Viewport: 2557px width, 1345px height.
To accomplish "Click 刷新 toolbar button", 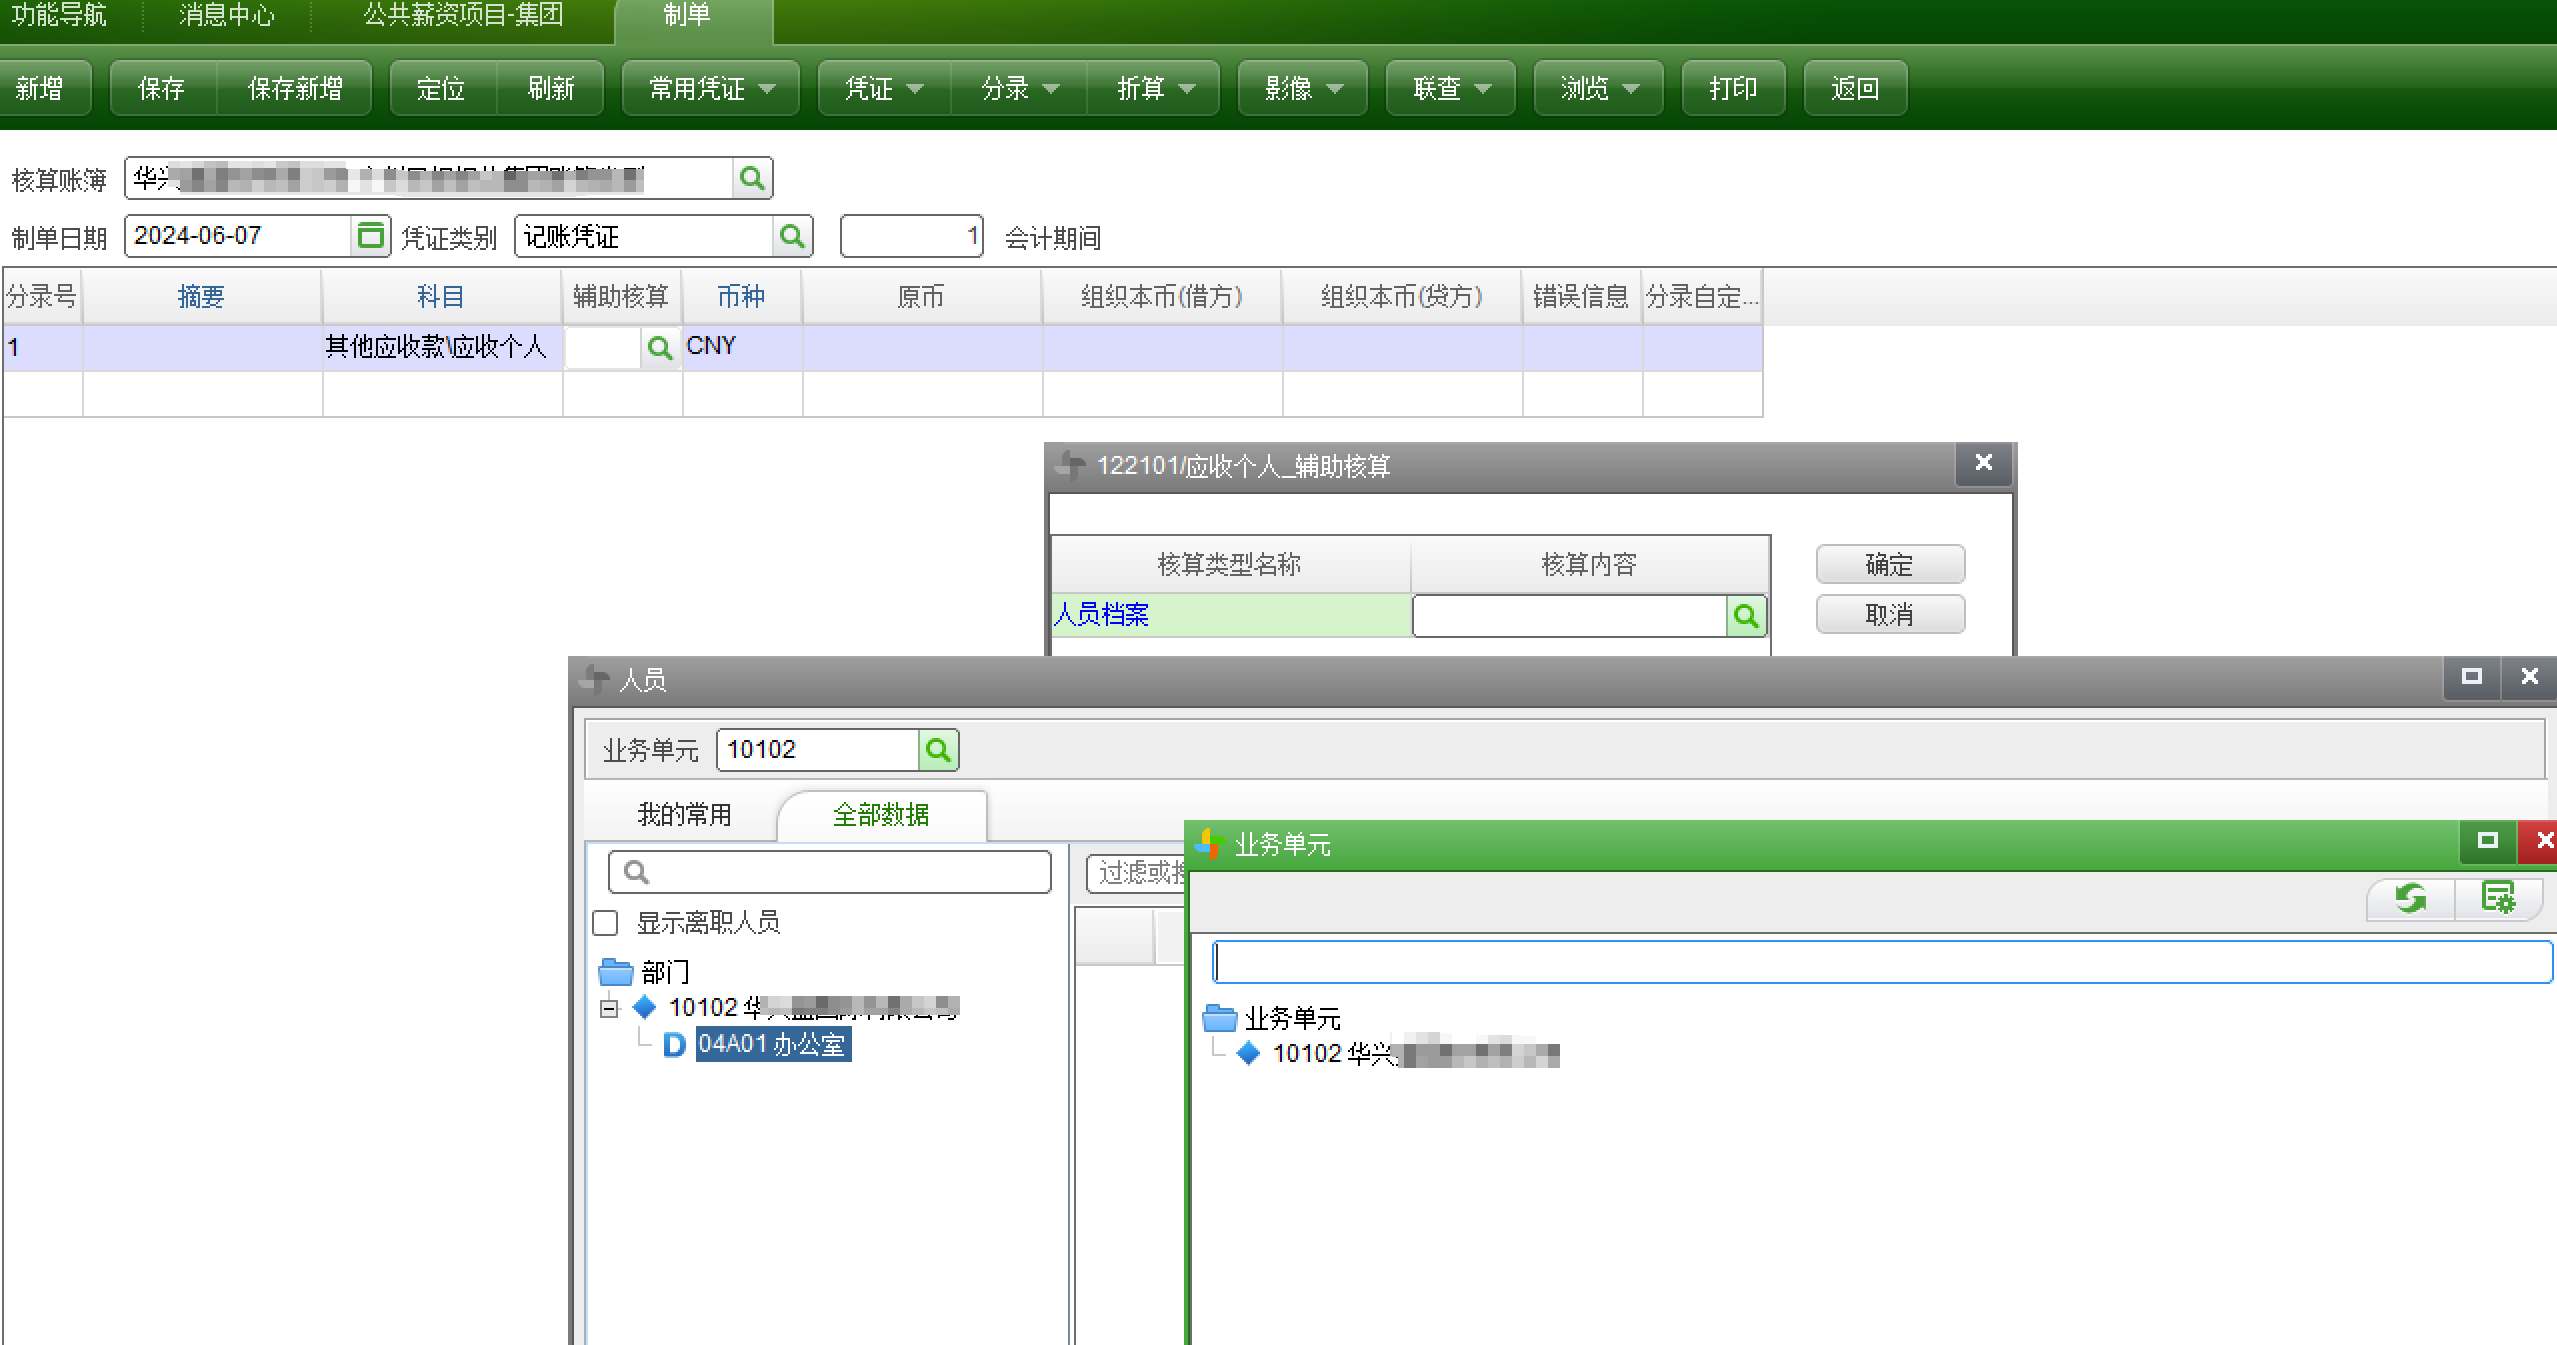I will pyautogui.click(x=551, y=89).
